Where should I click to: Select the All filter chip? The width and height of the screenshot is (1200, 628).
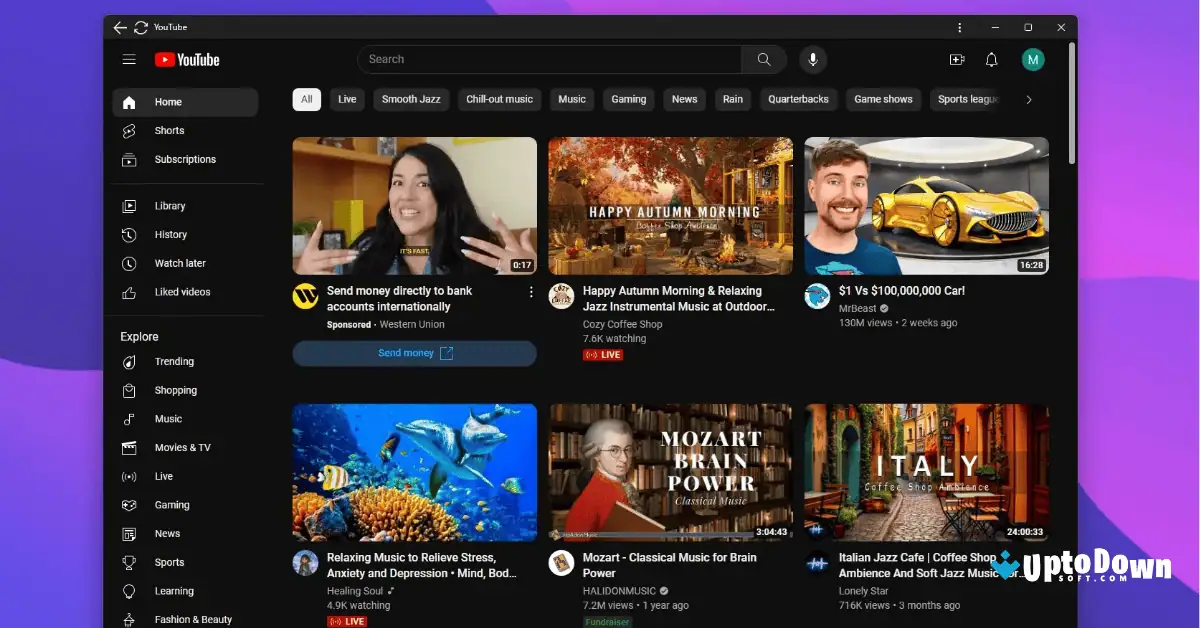[306, 99]
